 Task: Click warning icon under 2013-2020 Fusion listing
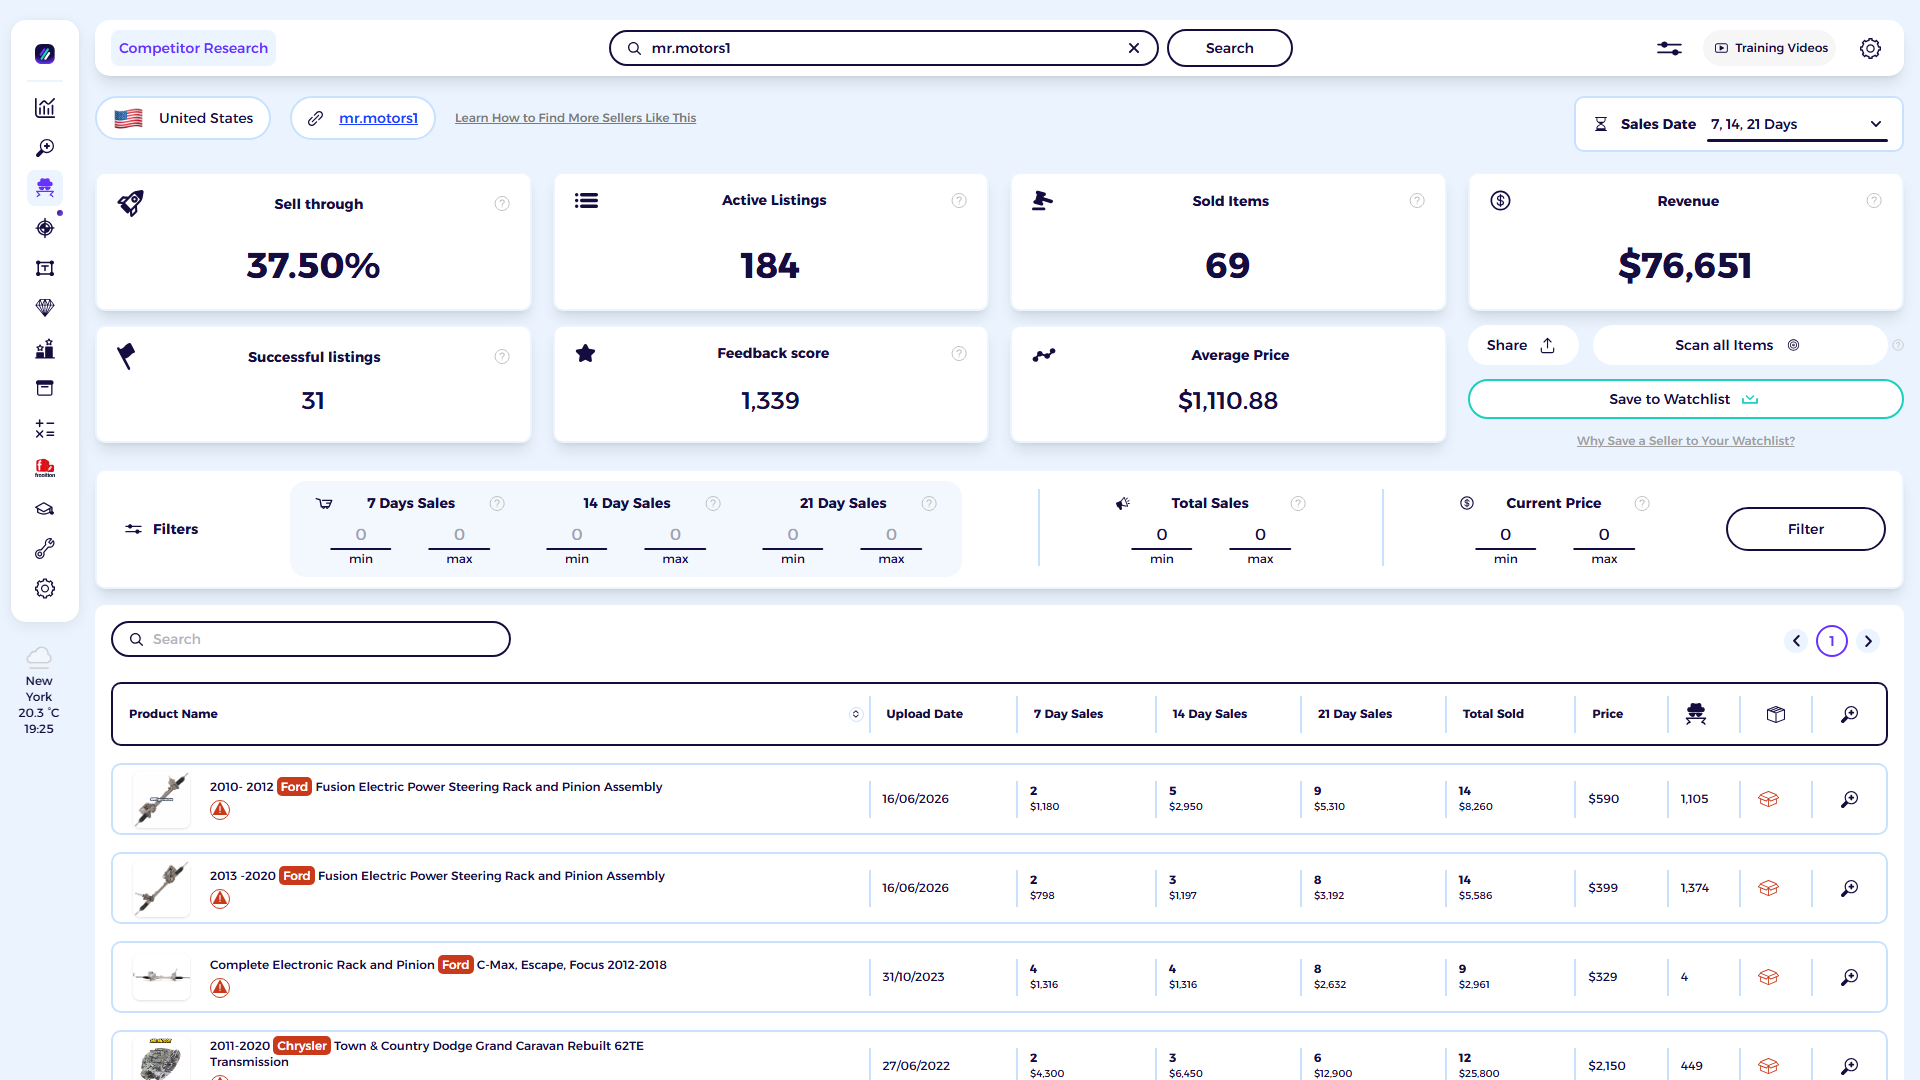[220, 899]
